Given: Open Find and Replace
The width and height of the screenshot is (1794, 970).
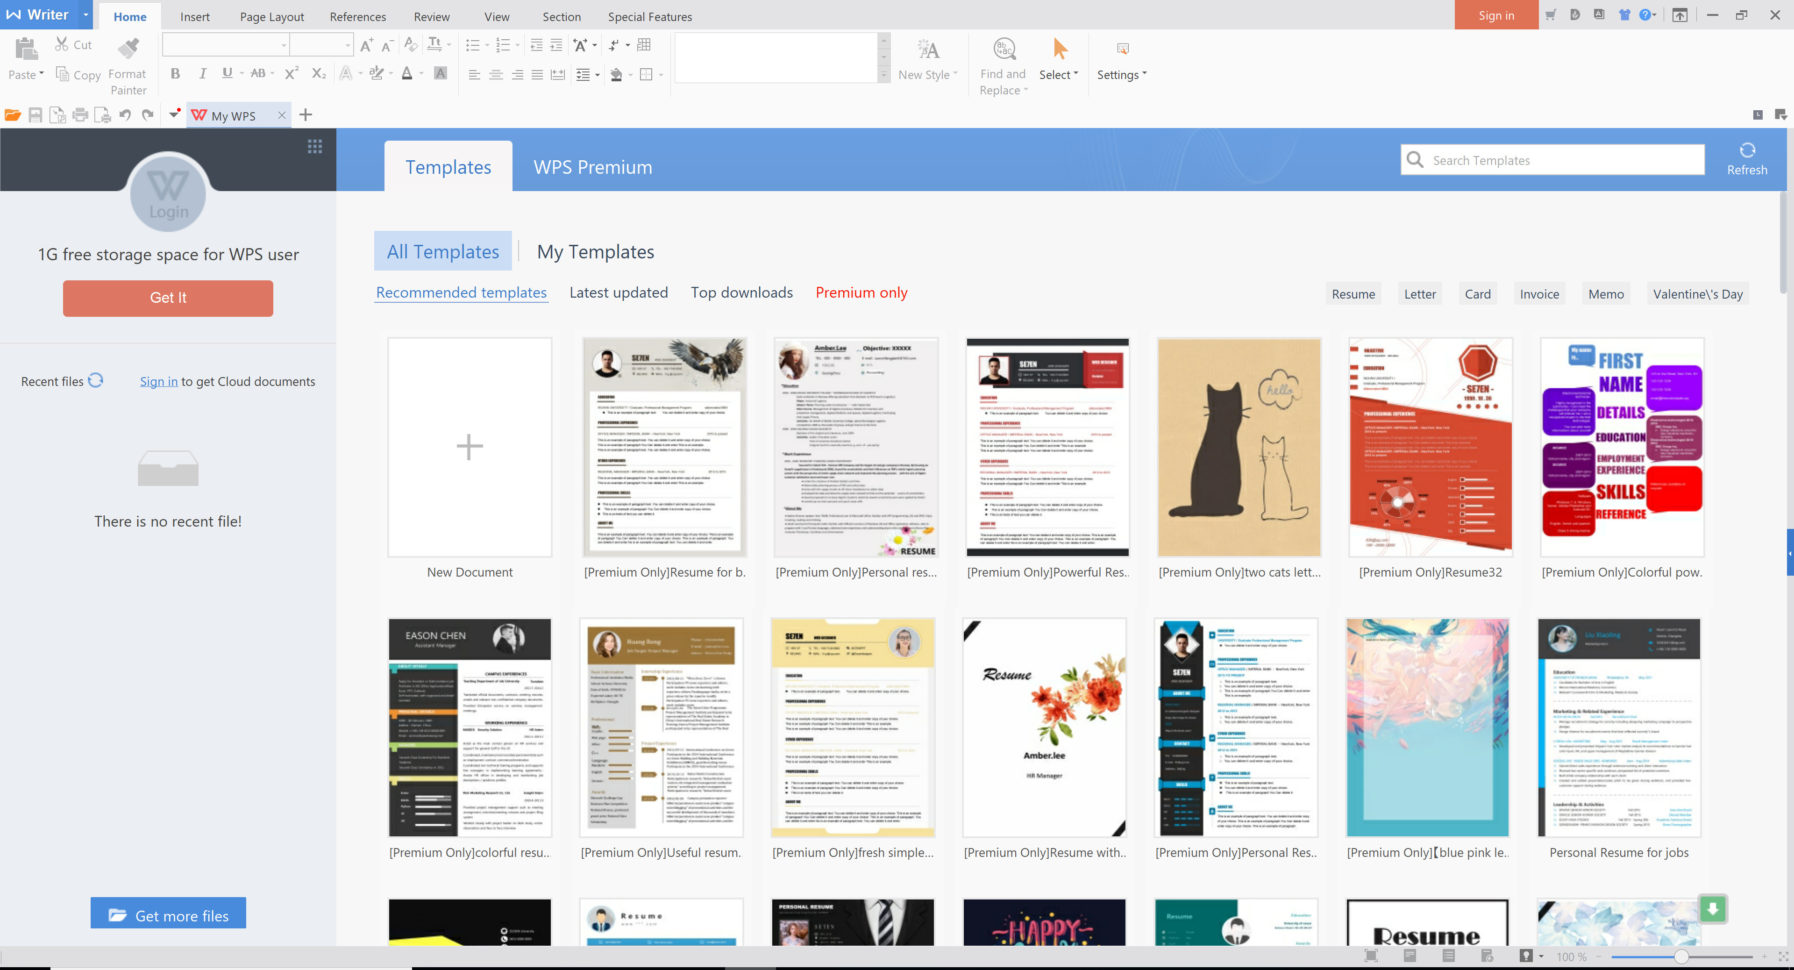Looking at the screenshot, I should pyautogui.click(x=1002, y=64).
